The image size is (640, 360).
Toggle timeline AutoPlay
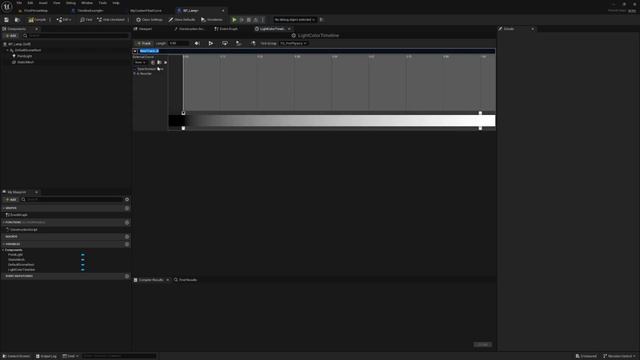click(211, 43)
